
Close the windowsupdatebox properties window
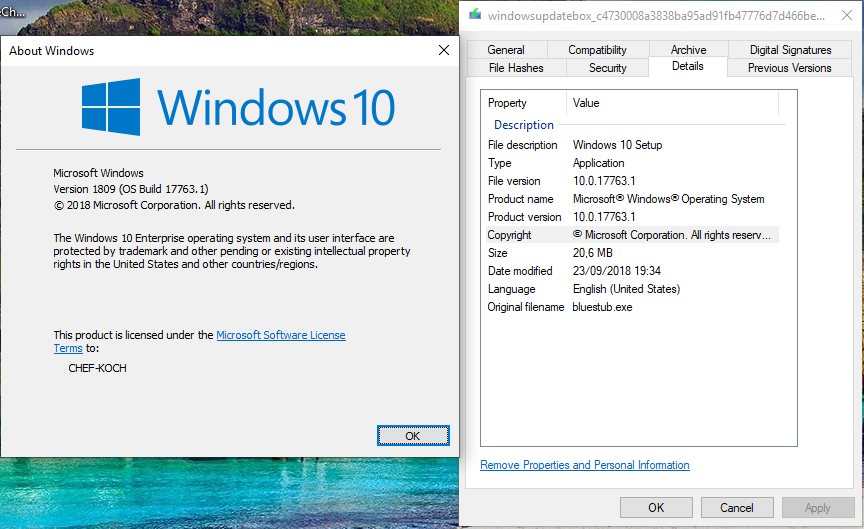click(x=847, y=15)
